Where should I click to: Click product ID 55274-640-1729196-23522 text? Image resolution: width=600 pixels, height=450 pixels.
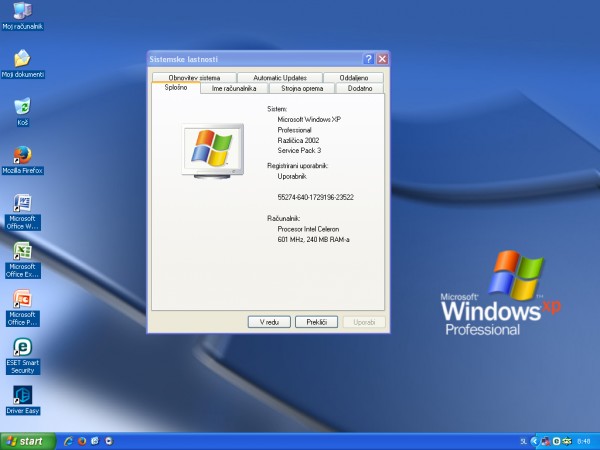point(315,197)
